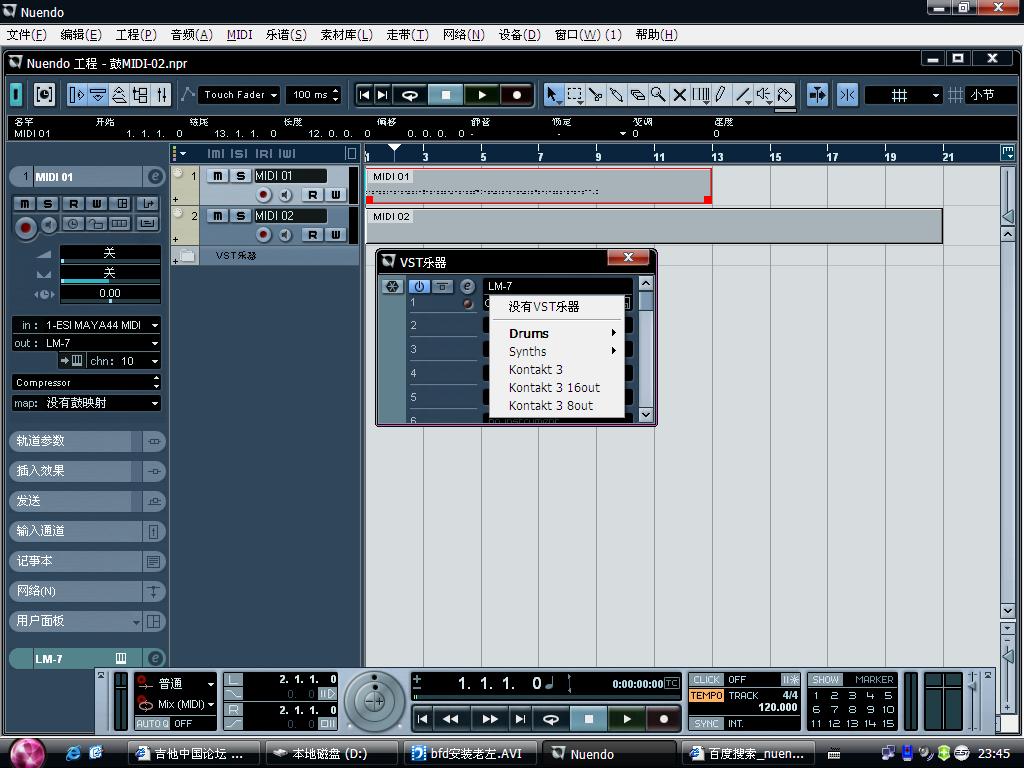The height and width of the screenshot is (768, 1024).
Task: Open the Mixer window
Action: [161, 95]
